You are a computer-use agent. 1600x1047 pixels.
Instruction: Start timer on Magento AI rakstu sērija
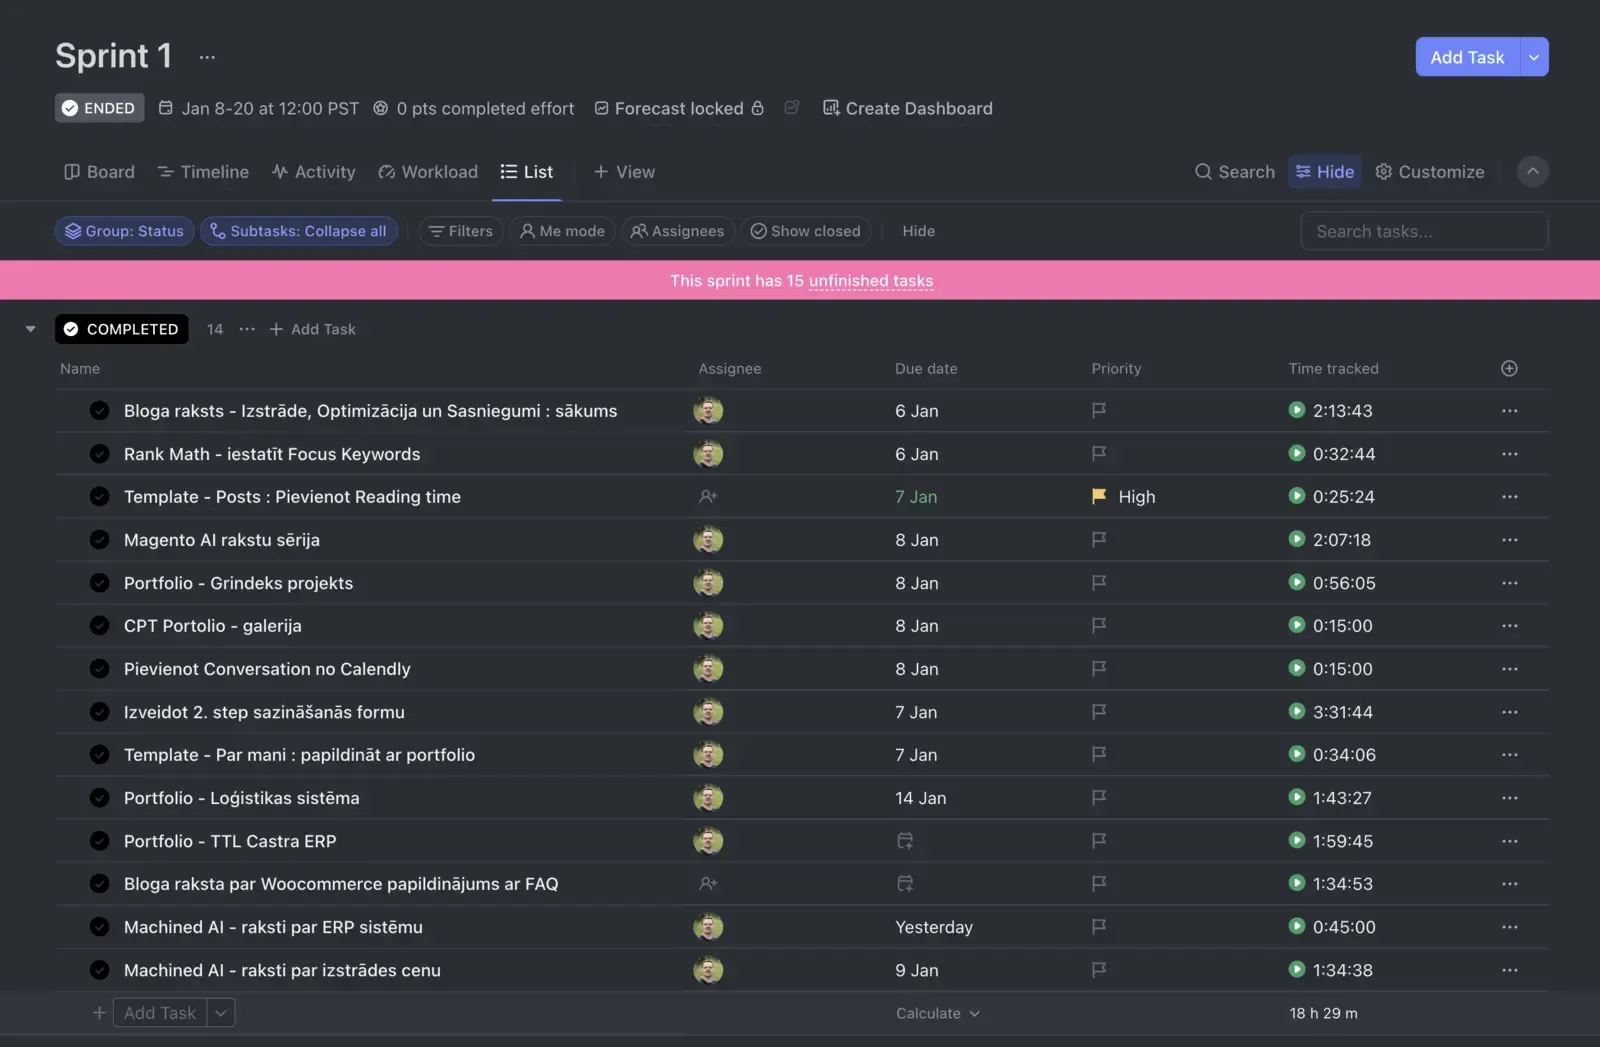tap(1297, 539)
